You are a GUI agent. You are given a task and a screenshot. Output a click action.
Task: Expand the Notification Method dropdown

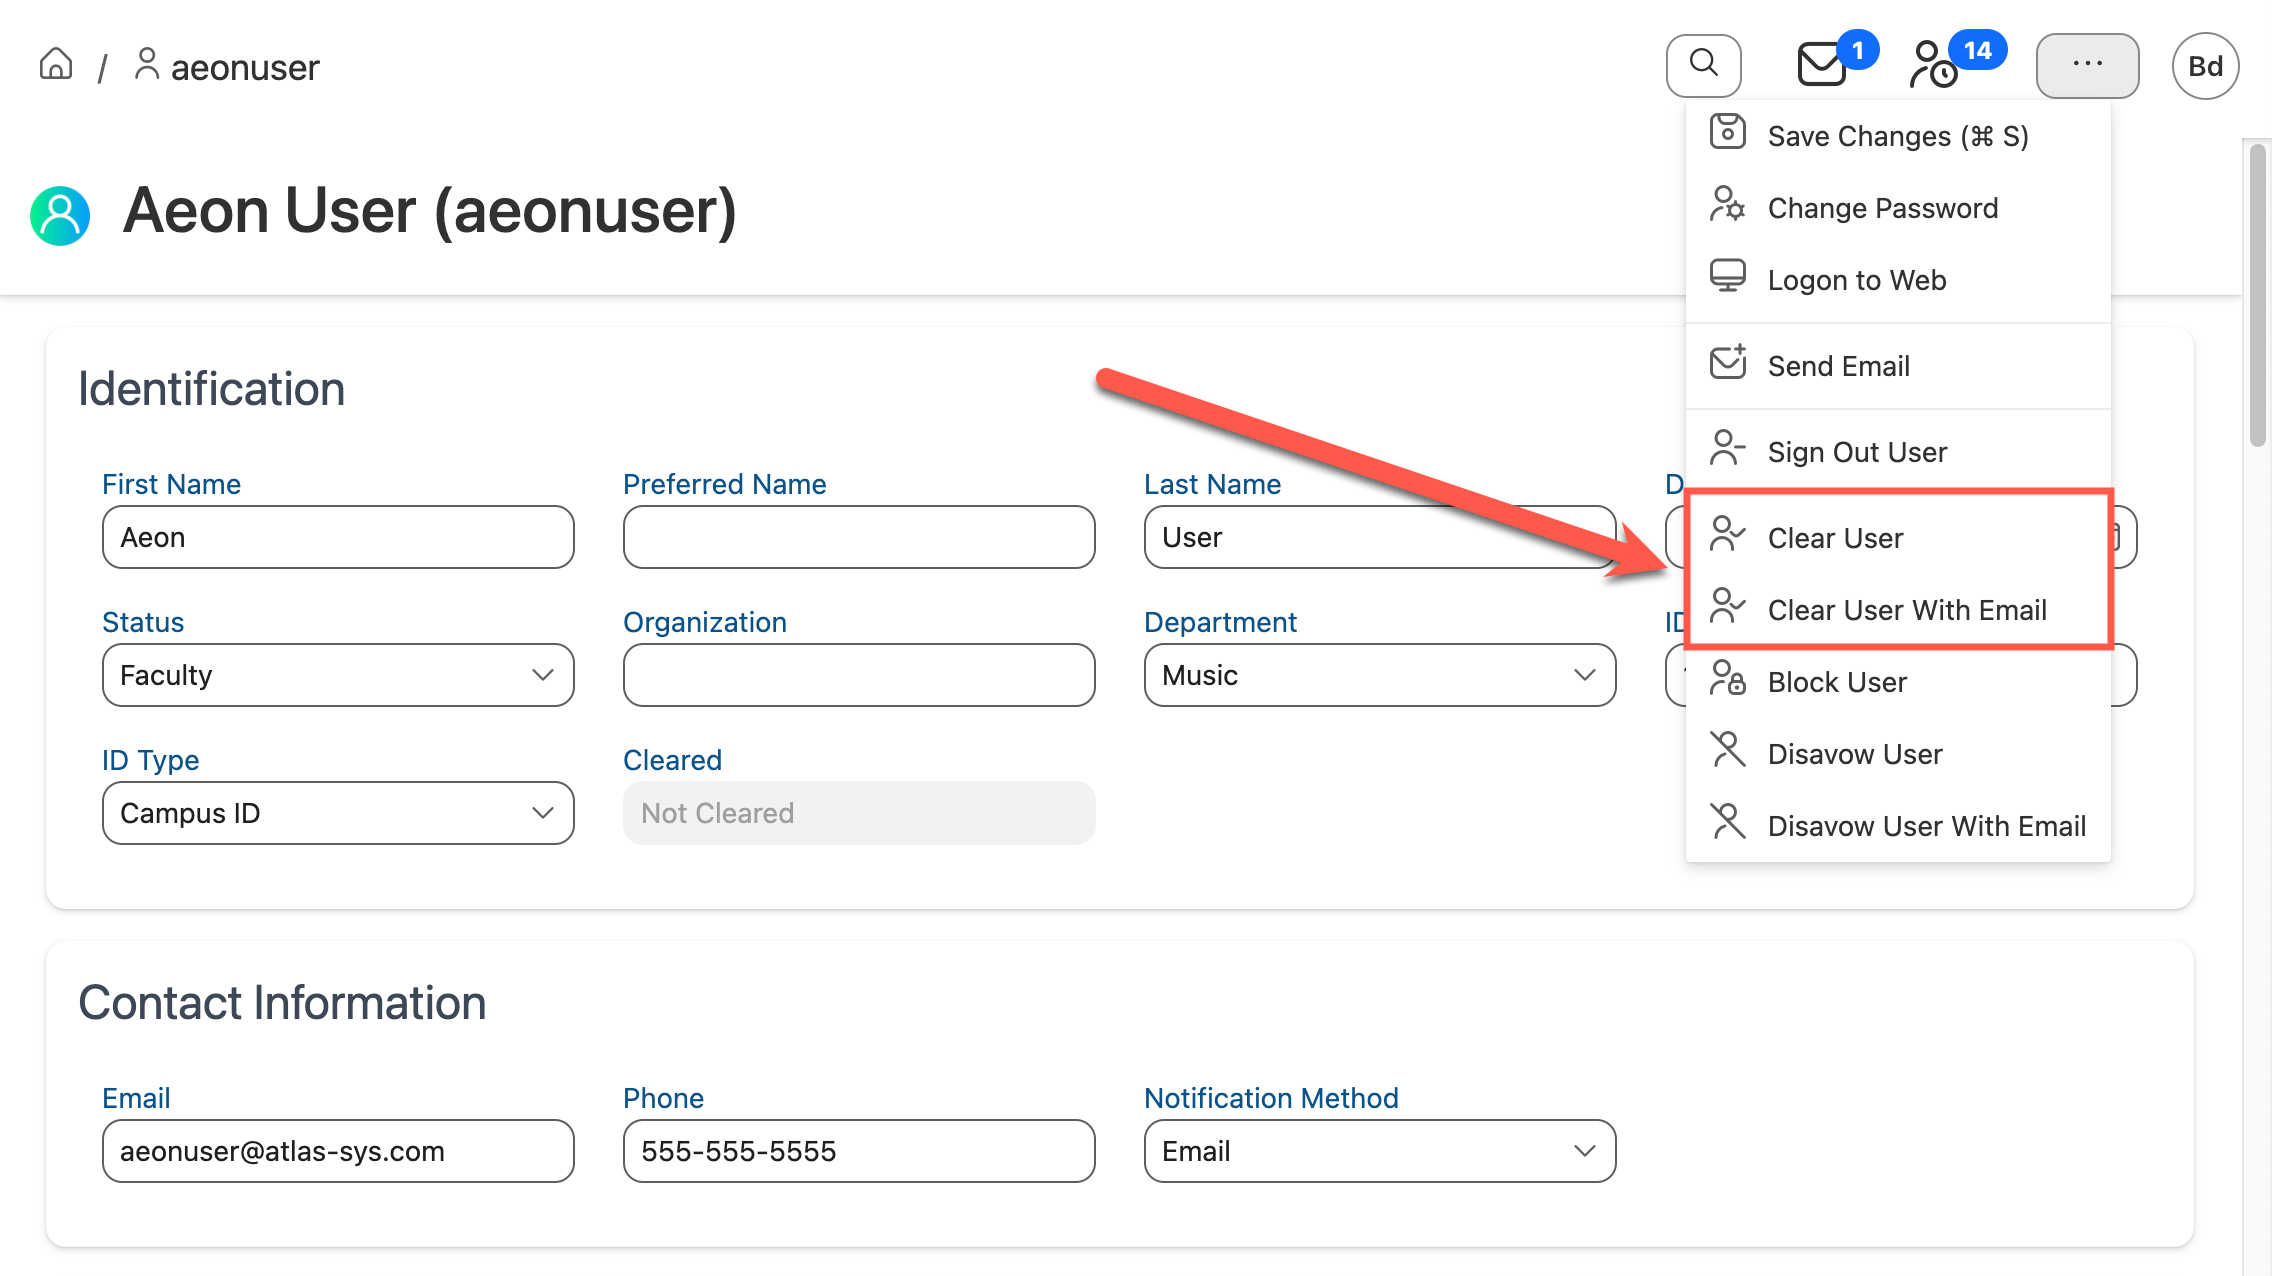1379,1151
